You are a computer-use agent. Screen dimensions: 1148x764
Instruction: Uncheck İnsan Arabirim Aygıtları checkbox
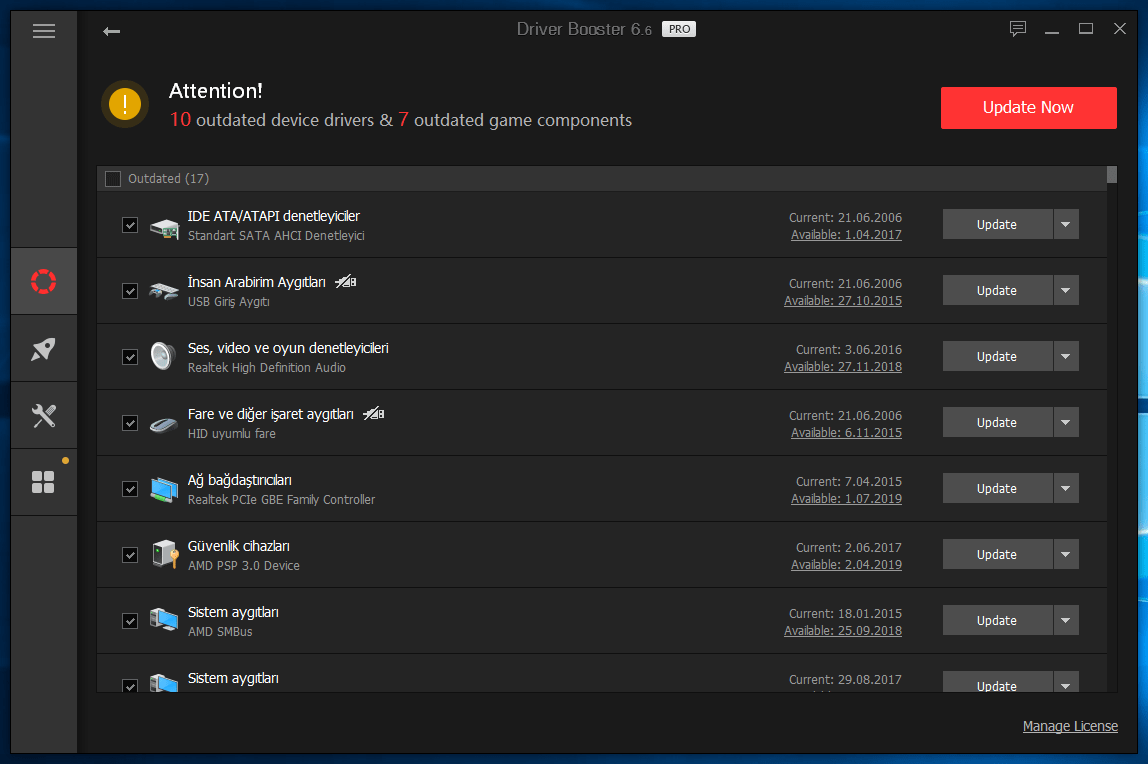pos(130,291)
